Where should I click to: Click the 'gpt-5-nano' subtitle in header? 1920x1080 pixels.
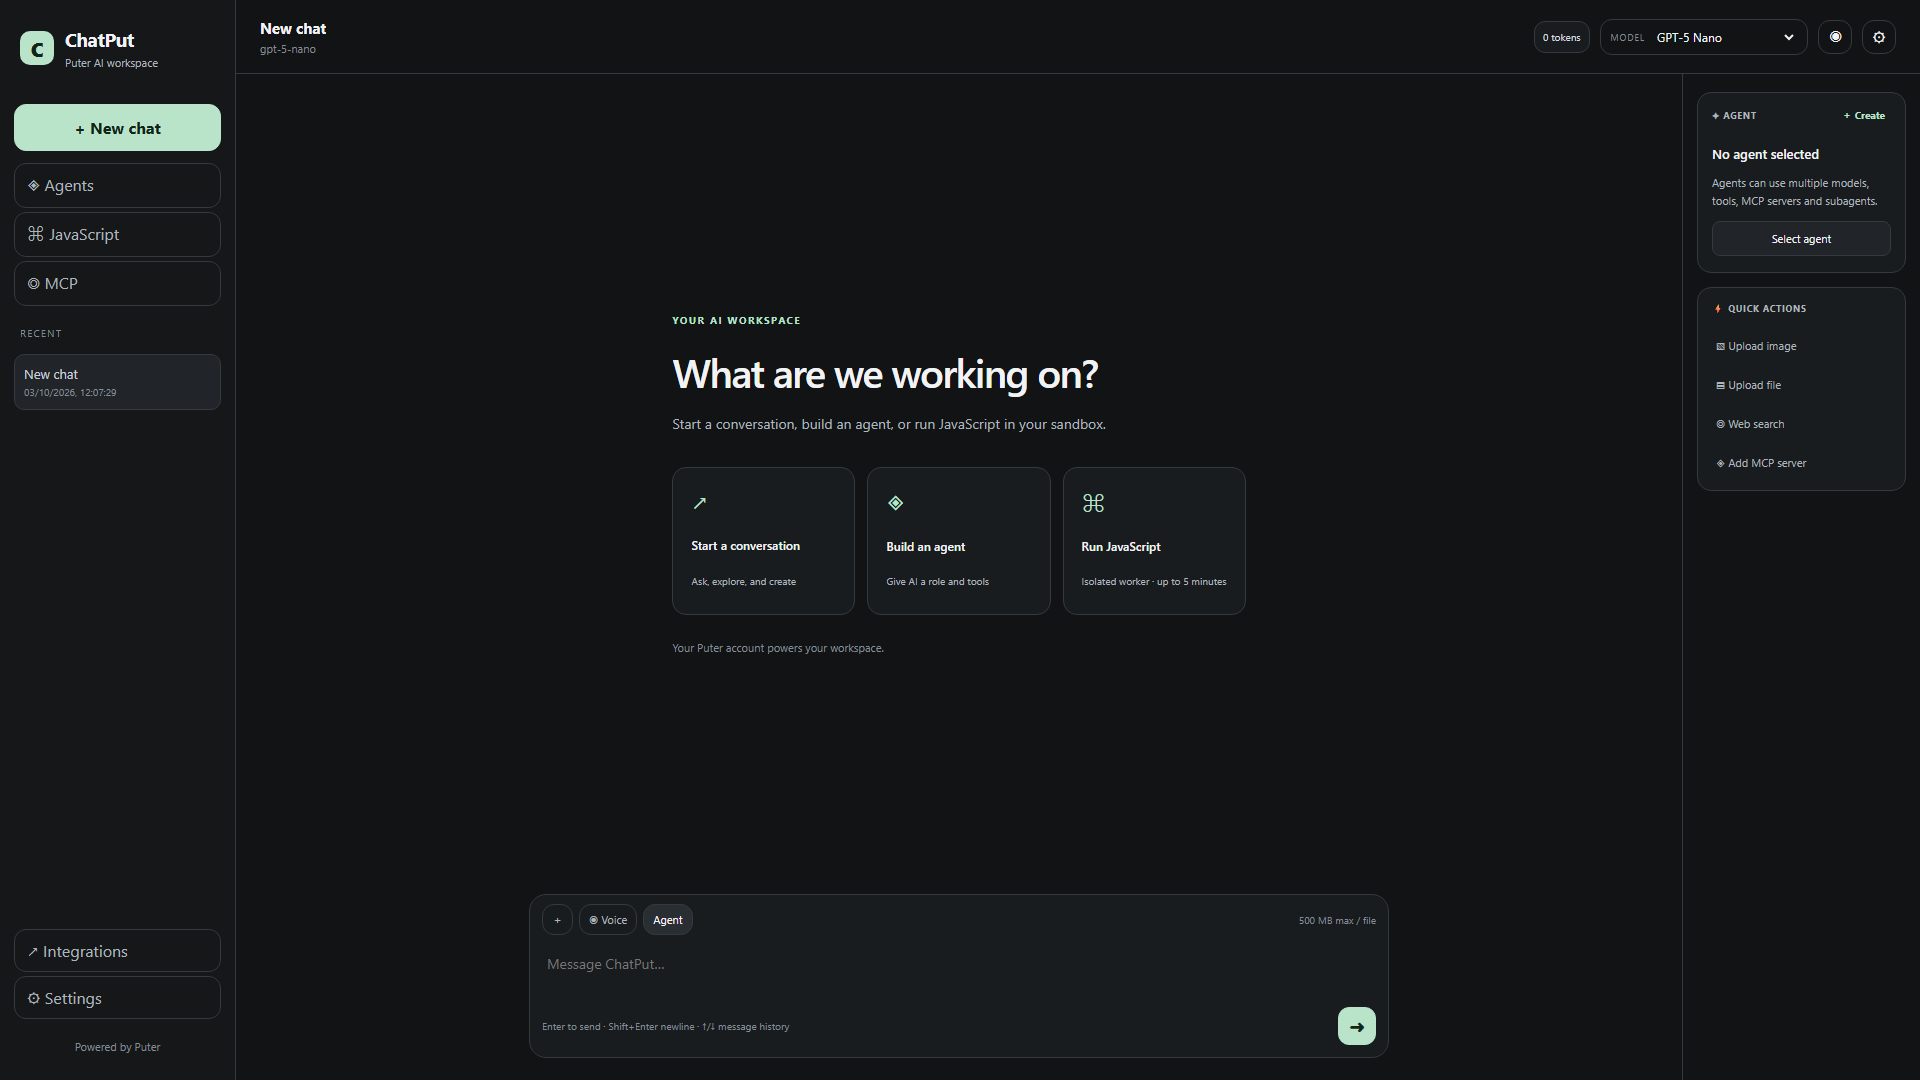[x=288, y=49]
